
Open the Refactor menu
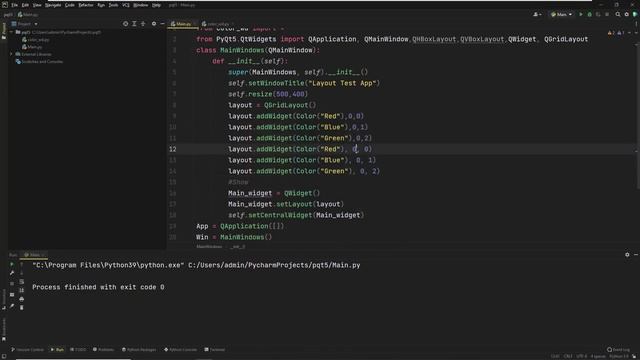point(86,5)
